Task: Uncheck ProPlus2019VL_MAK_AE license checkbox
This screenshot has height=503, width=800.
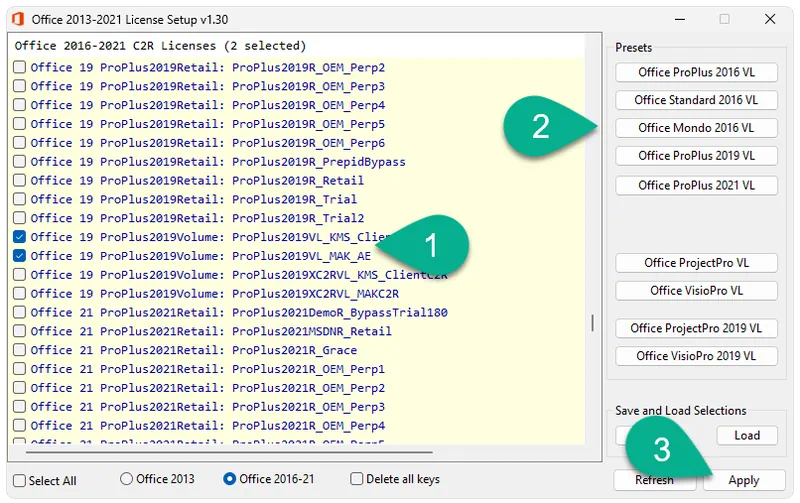Action: click(x=20, y=256)
